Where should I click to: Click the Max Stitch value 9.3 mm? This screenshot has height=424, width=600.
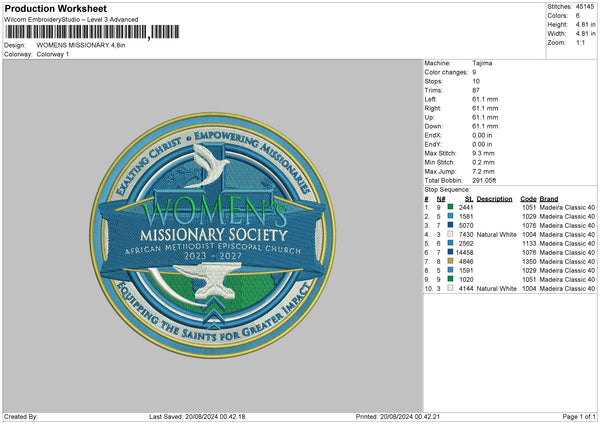tap(483, 153)
